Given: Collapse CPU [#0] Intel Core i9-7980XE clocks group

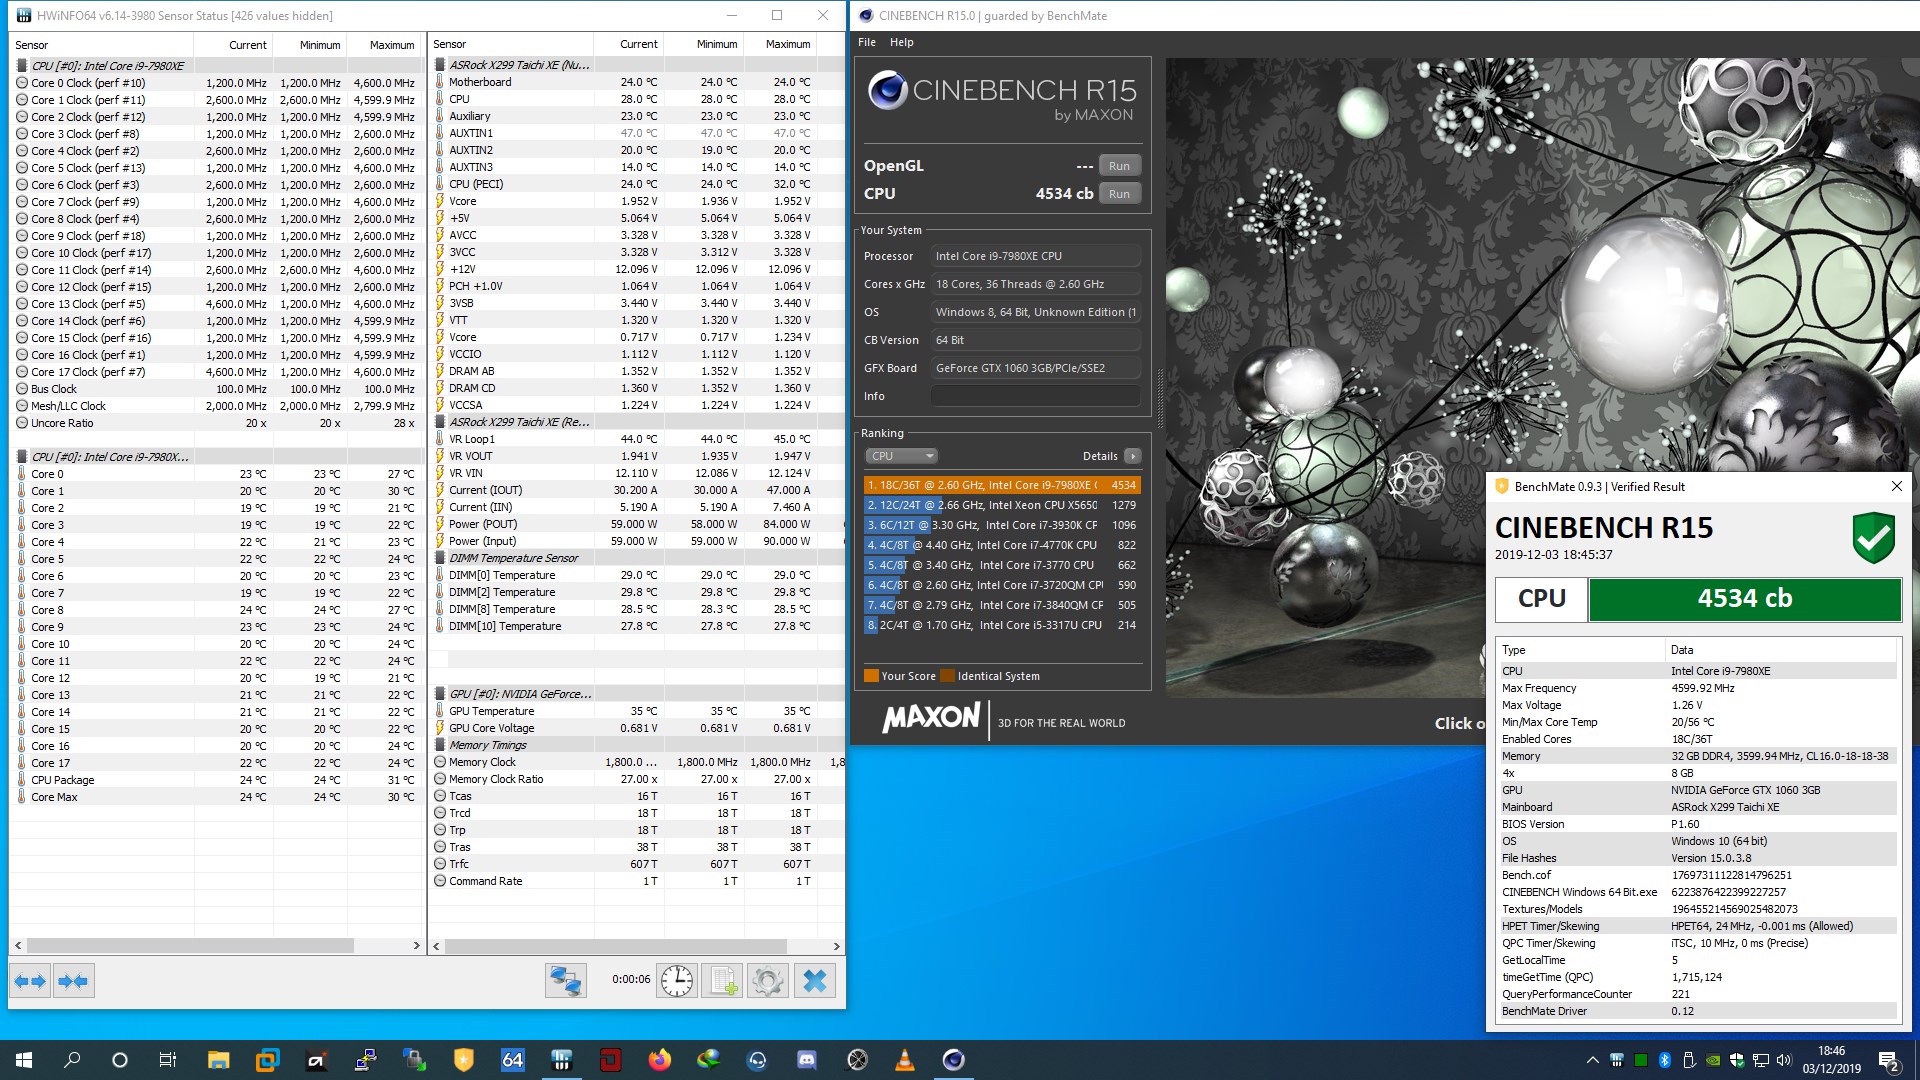Looking at the screenshot, I should [x=22, y=66].
